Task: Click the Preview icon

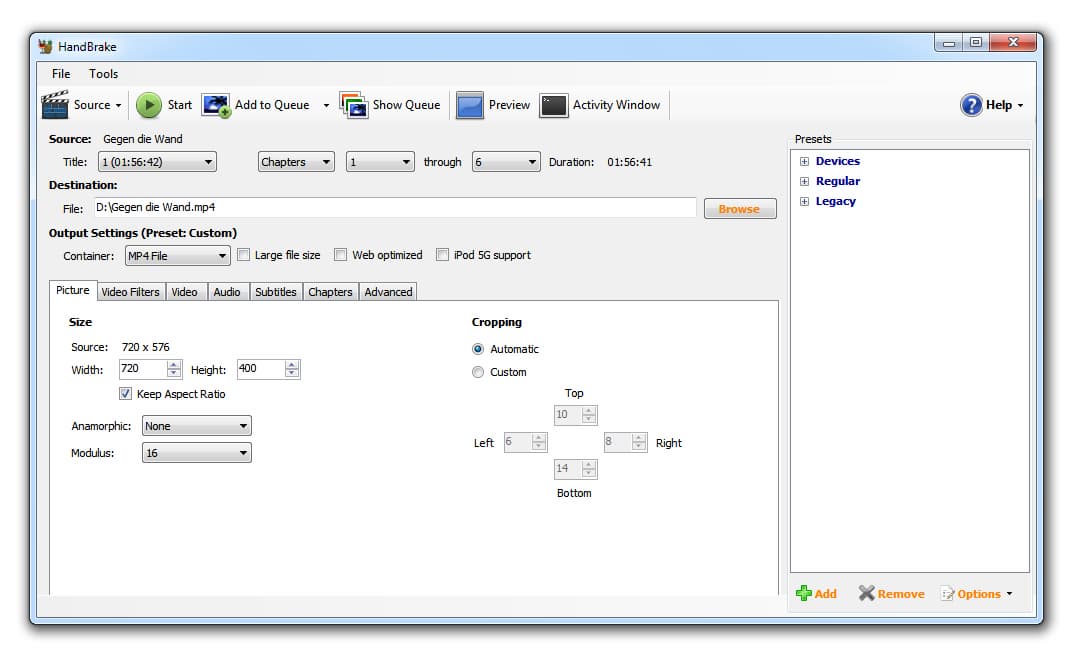Action: pos(470,105)
